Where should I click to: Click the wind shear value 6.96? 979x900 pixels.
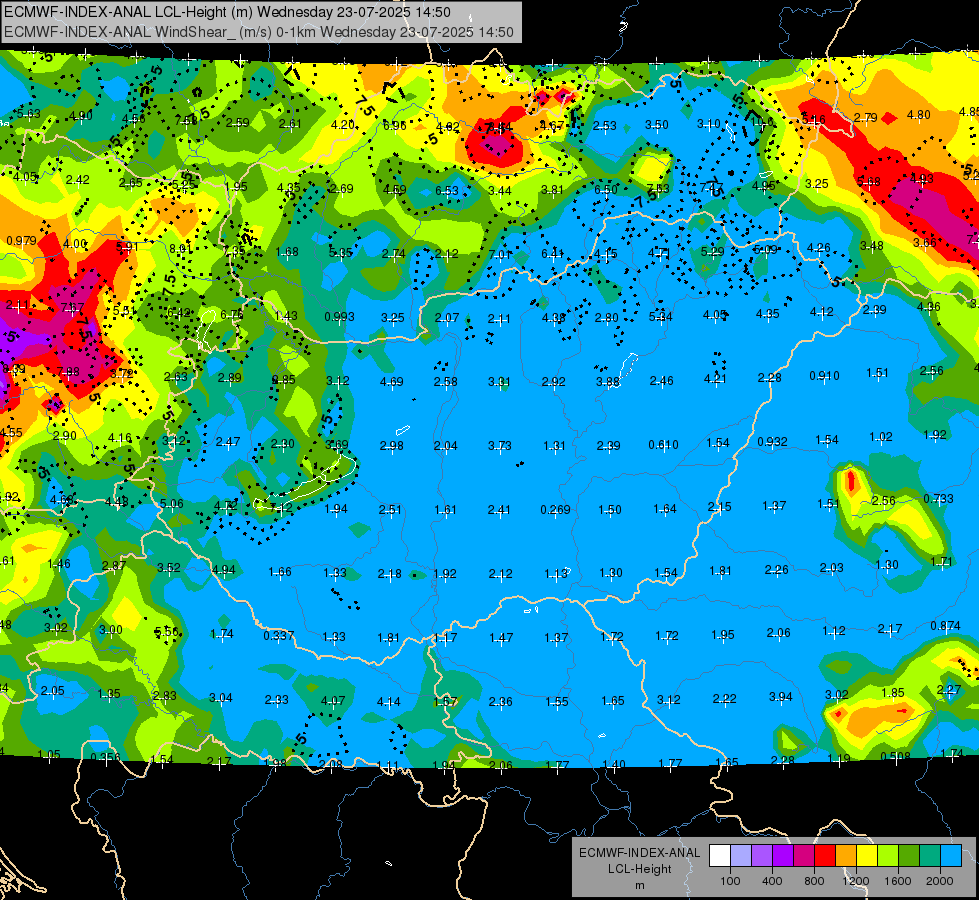(x=394, y=126)
